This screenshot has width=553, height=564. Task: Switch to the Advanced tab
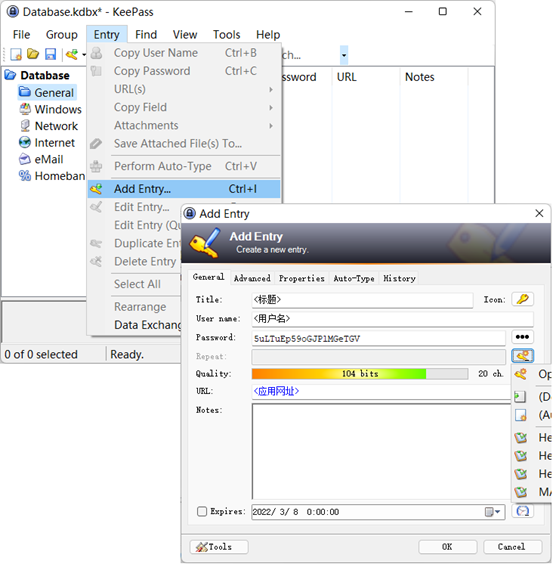[252, 278]
